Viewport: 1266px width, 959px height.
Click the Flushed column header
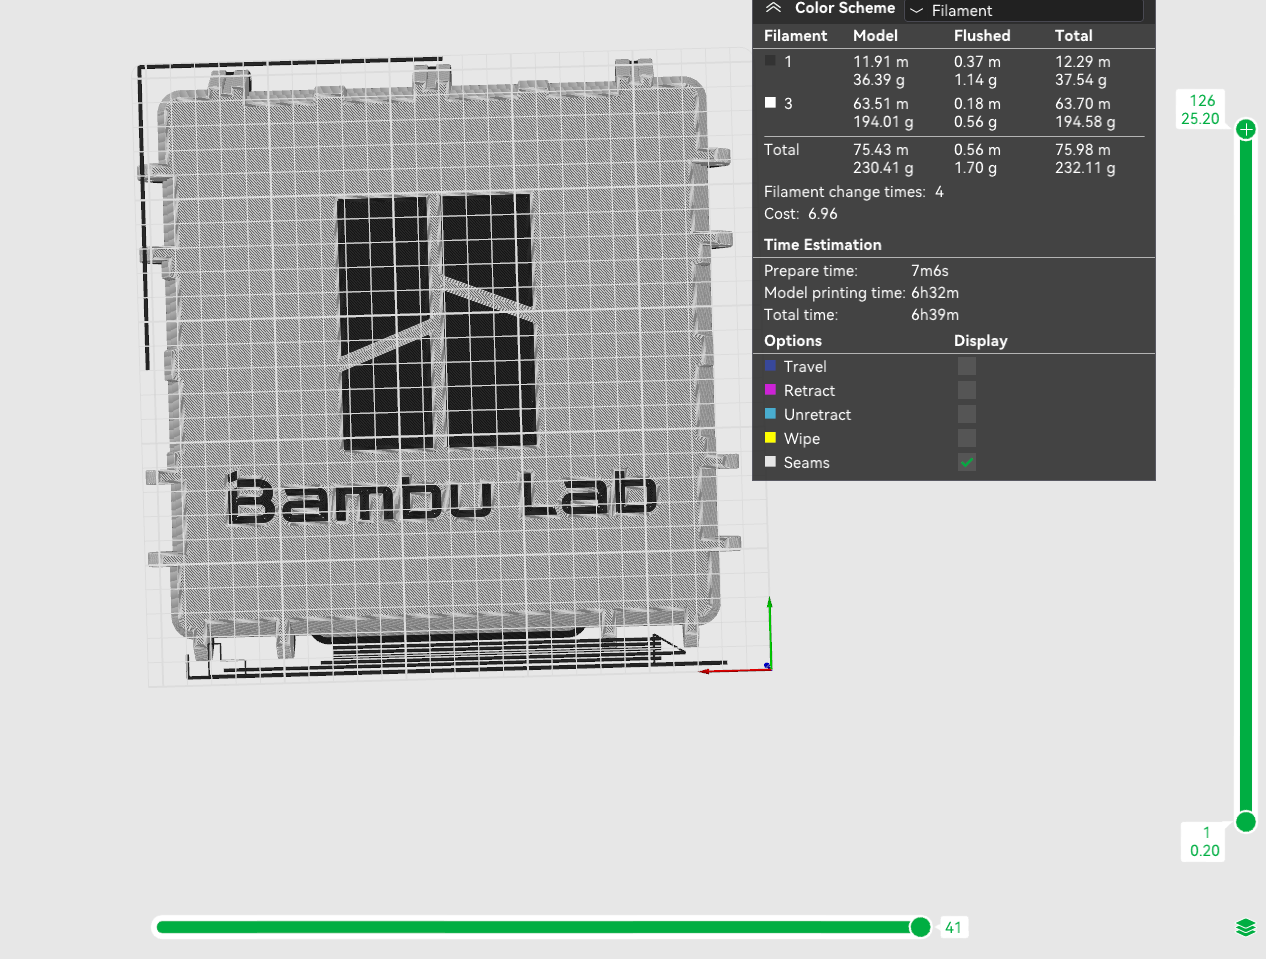click(x=982, y=35)
